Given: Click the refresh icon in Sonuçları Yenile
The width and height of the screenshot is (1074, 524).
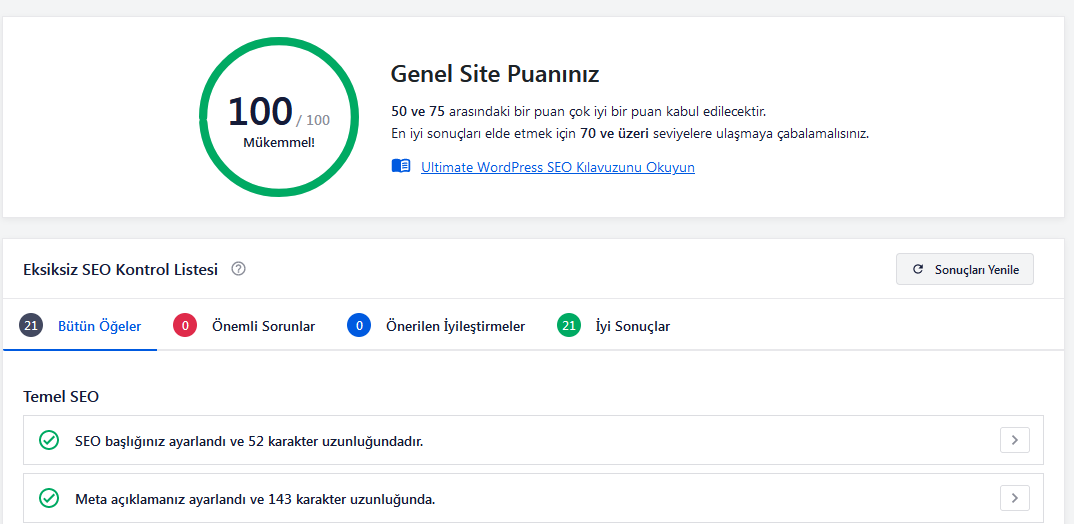Looking at the screenshot, I should click(x=918, y=270).
